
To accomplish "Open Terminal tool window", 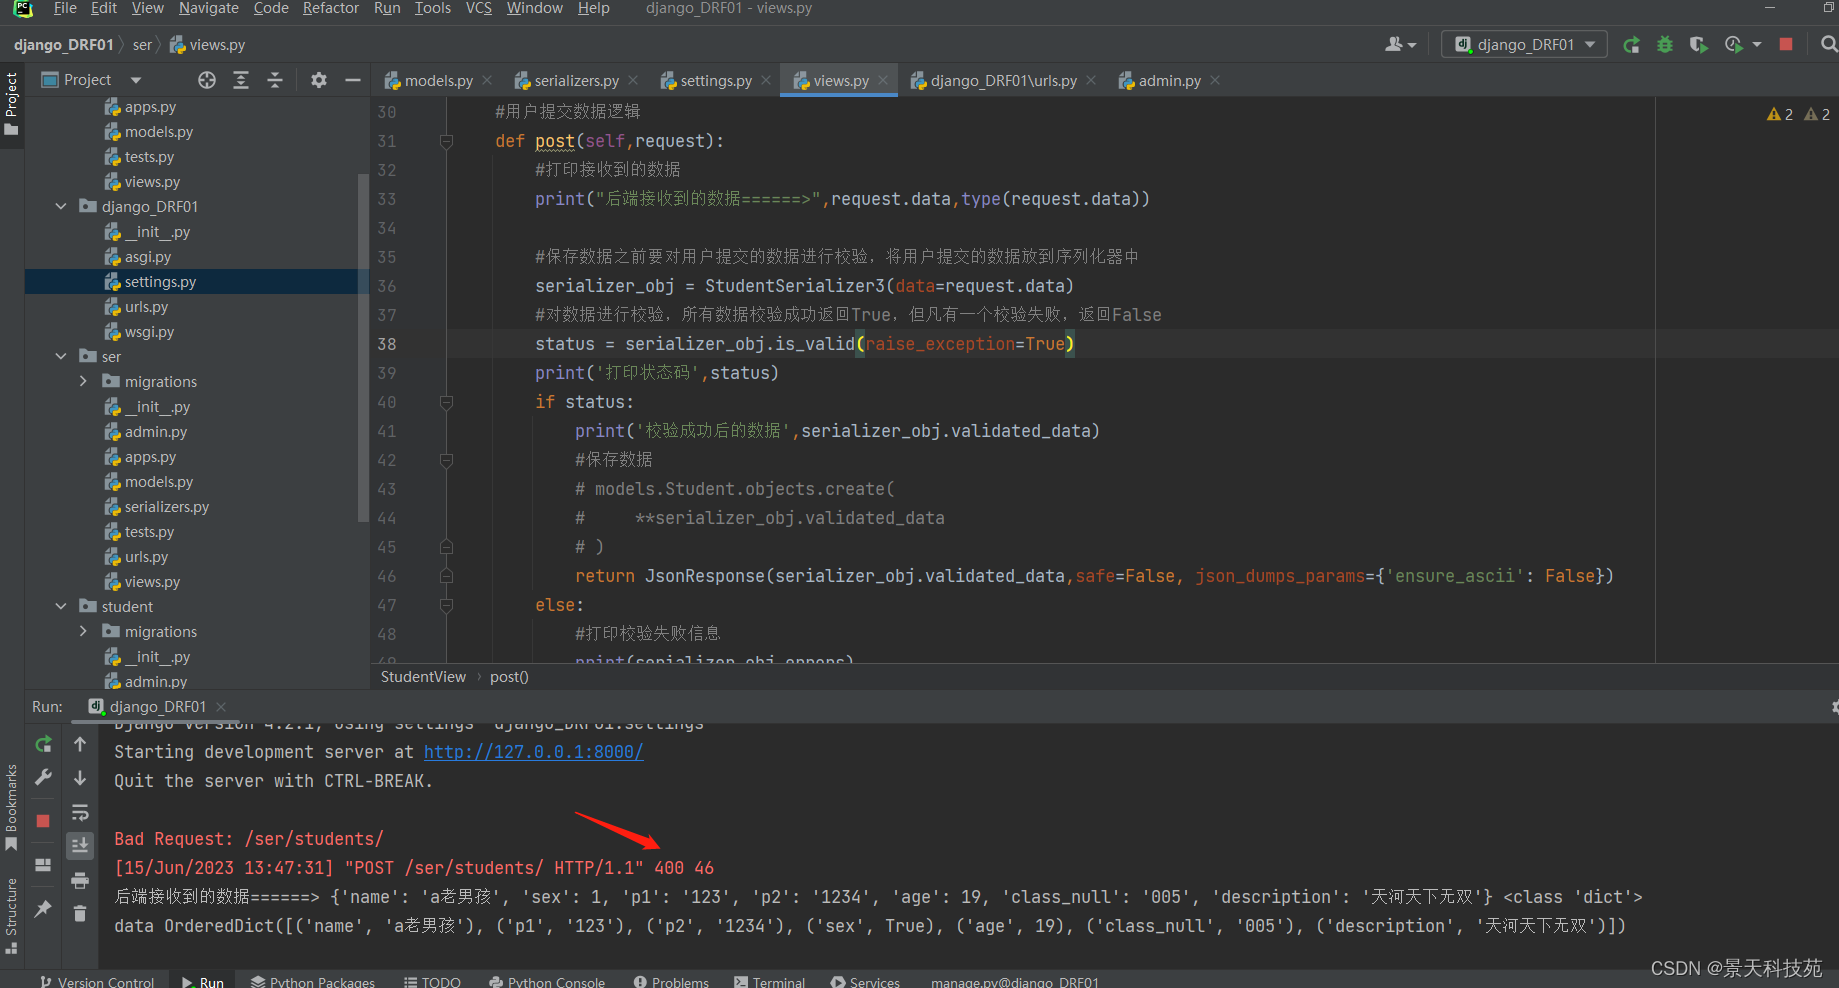I will pos(769,981).
